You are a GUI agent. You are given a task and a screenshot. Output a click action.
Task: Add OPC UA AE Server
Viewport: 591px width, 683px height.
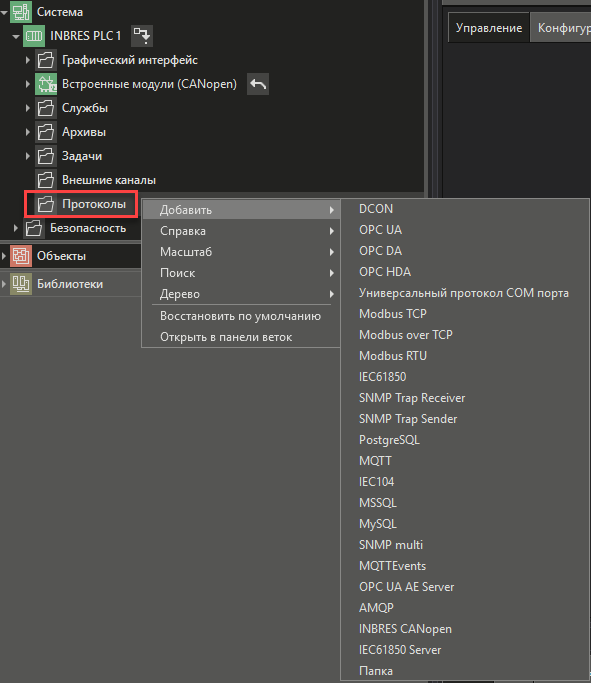465,587
